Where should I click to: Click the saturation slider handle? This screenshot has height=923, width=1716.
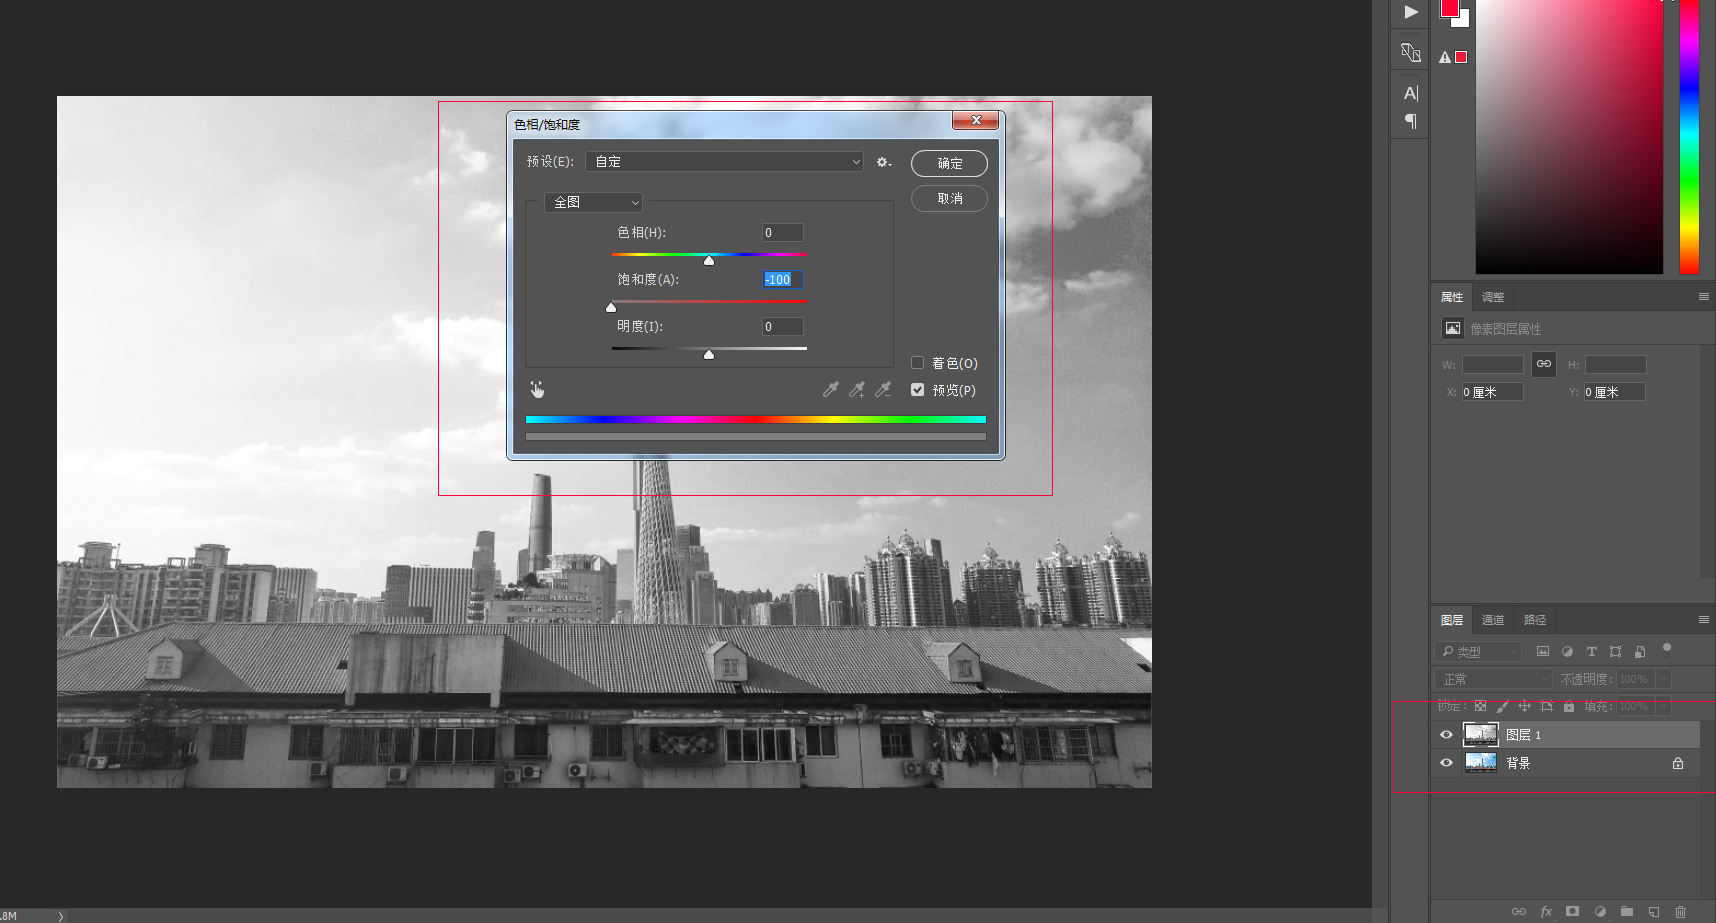(x=611, y=307)
